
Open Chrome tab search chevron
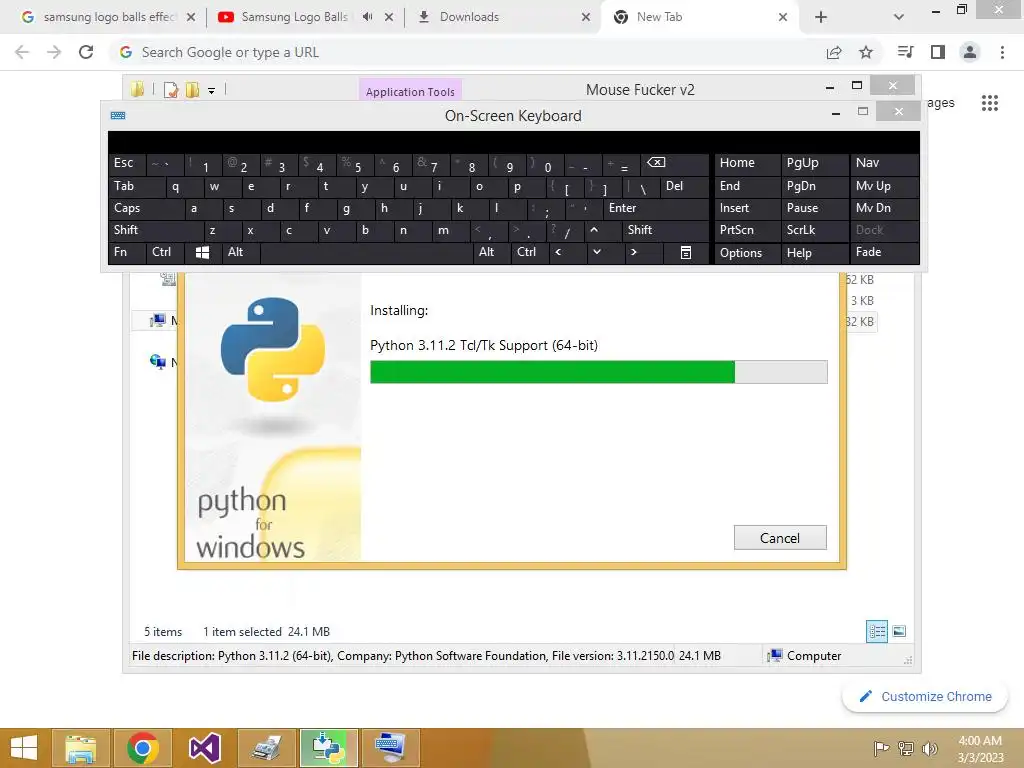tap(899, 17)
